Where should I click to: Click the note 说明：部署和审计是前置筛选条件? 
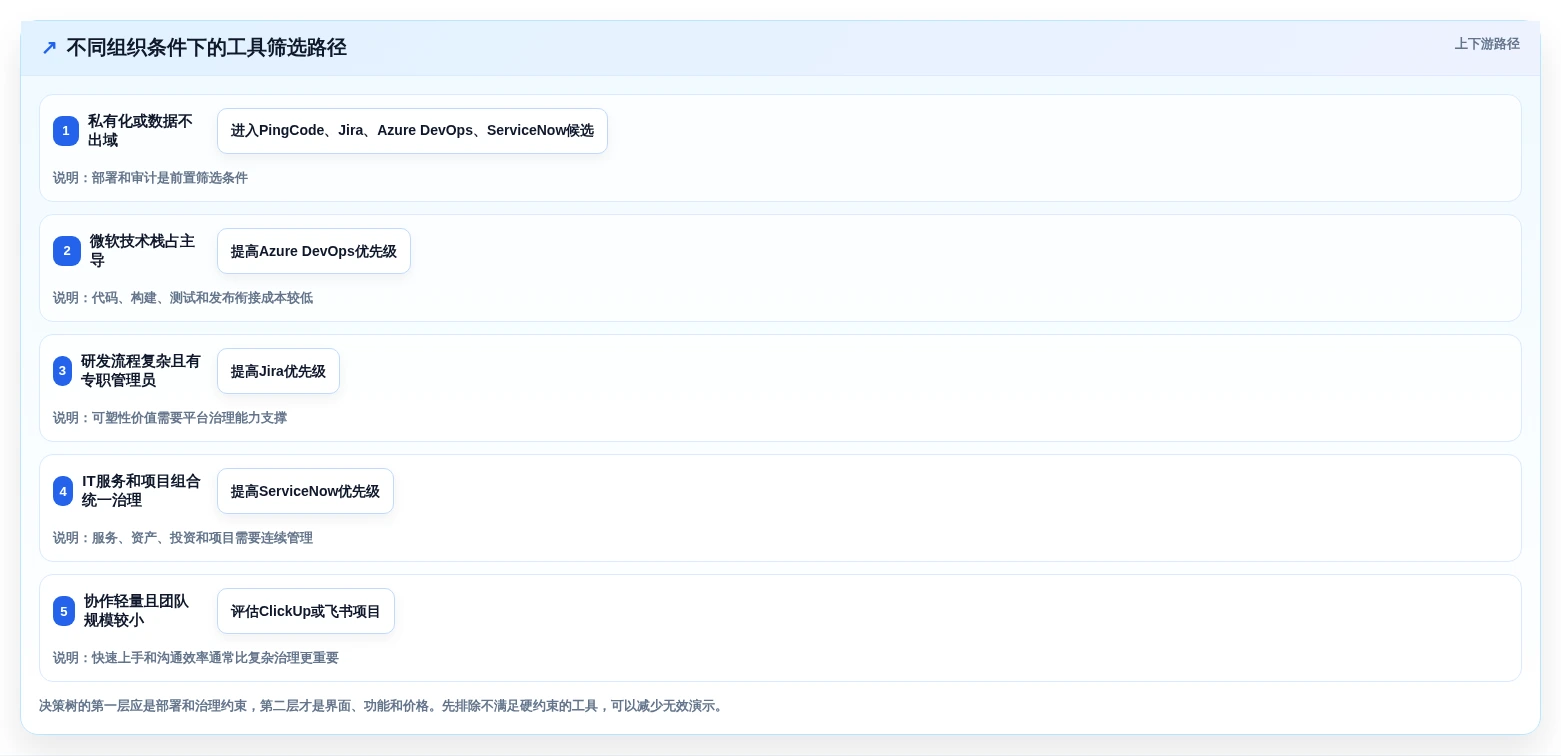pos(150,178)
